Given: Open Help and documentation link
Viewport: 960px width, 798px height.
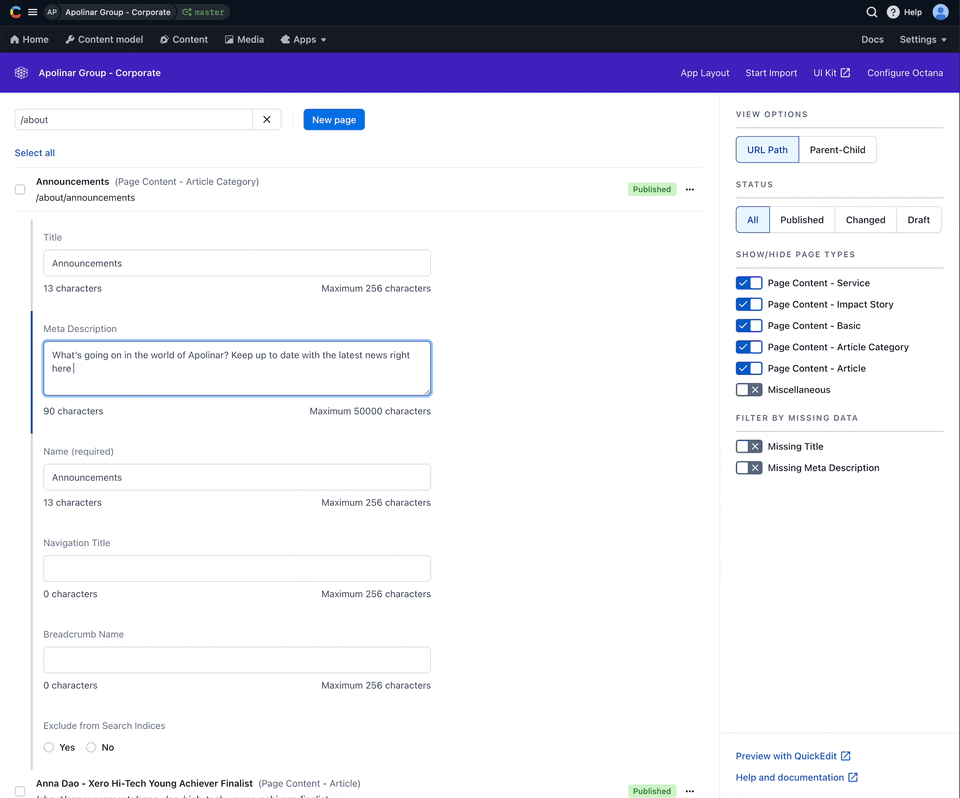Looking at the screenshot, I should 790,777.
